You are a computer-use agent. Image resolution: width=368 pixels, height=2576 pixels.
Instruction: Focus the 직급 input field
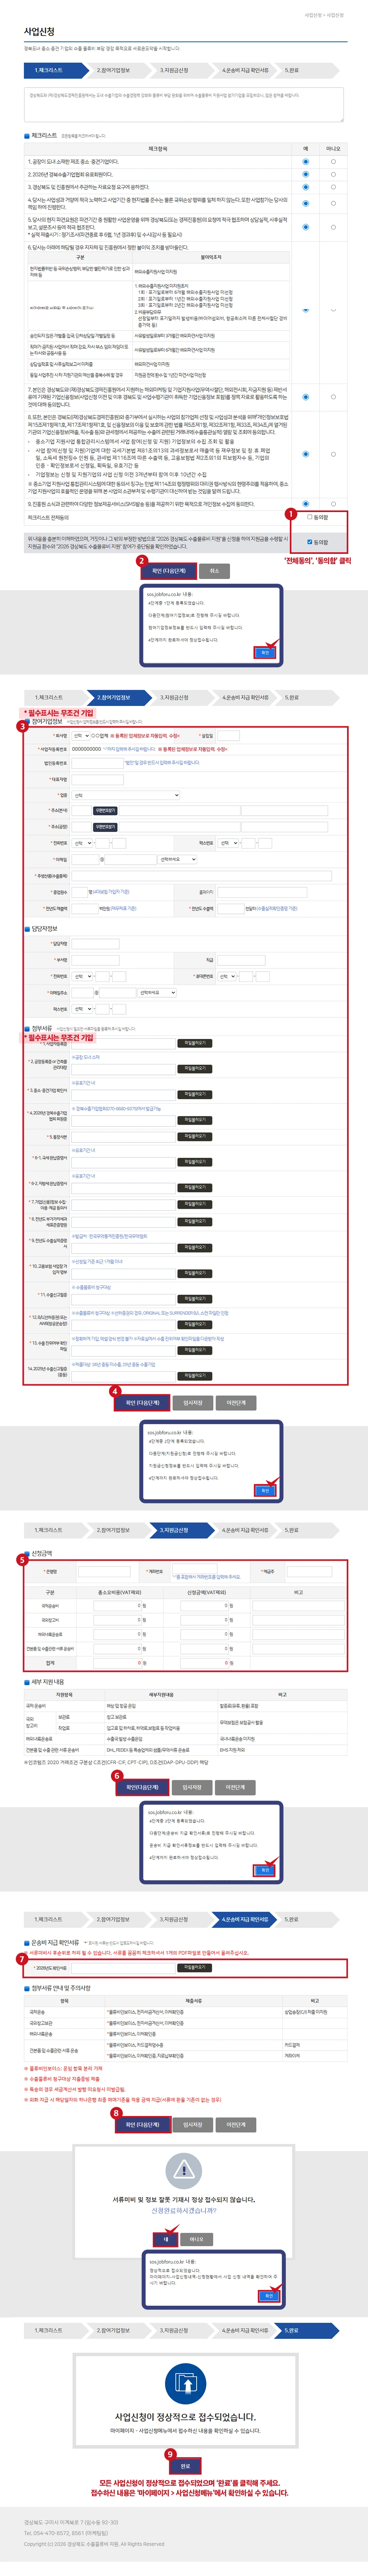[243, 960]
